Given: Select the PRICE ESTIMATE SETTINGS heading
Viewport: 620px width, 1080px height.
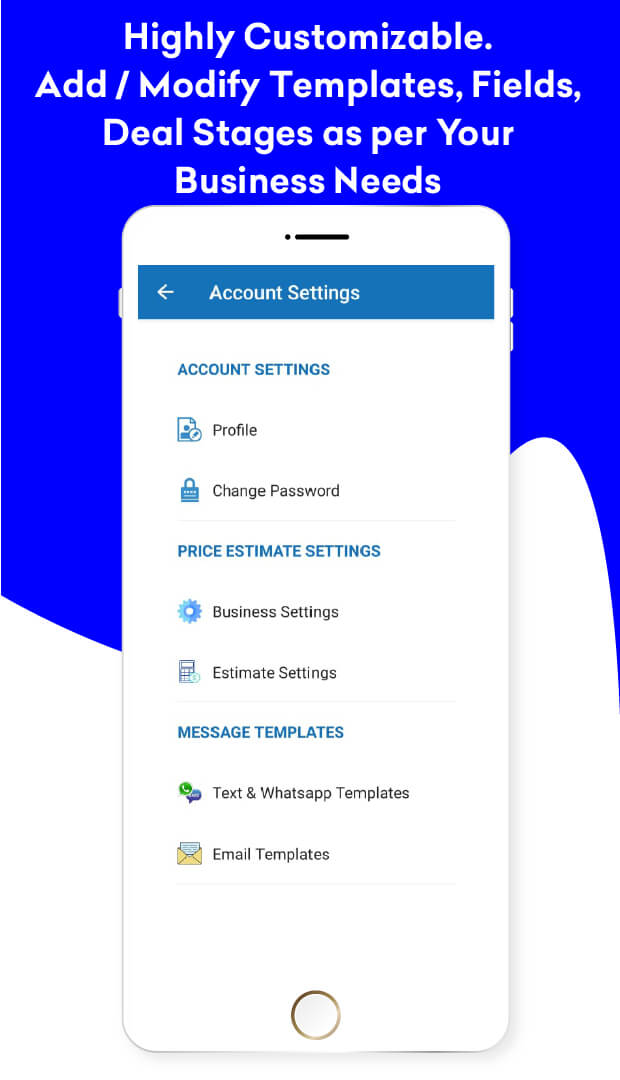Looking at the screenshot, I should (x=279, y=551).
